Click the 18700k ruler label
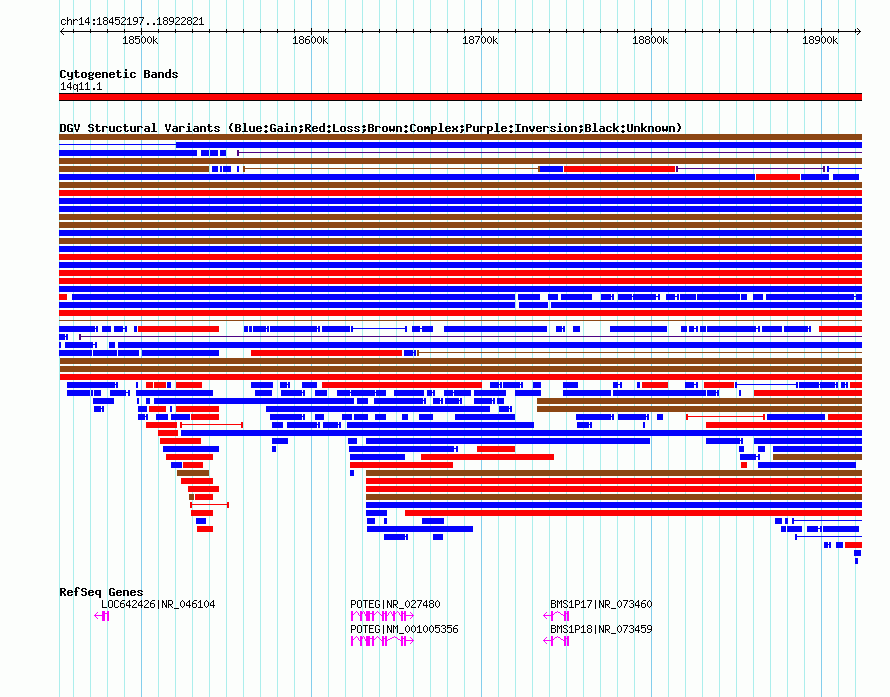890x697 pixels. (x=480, y=40)
